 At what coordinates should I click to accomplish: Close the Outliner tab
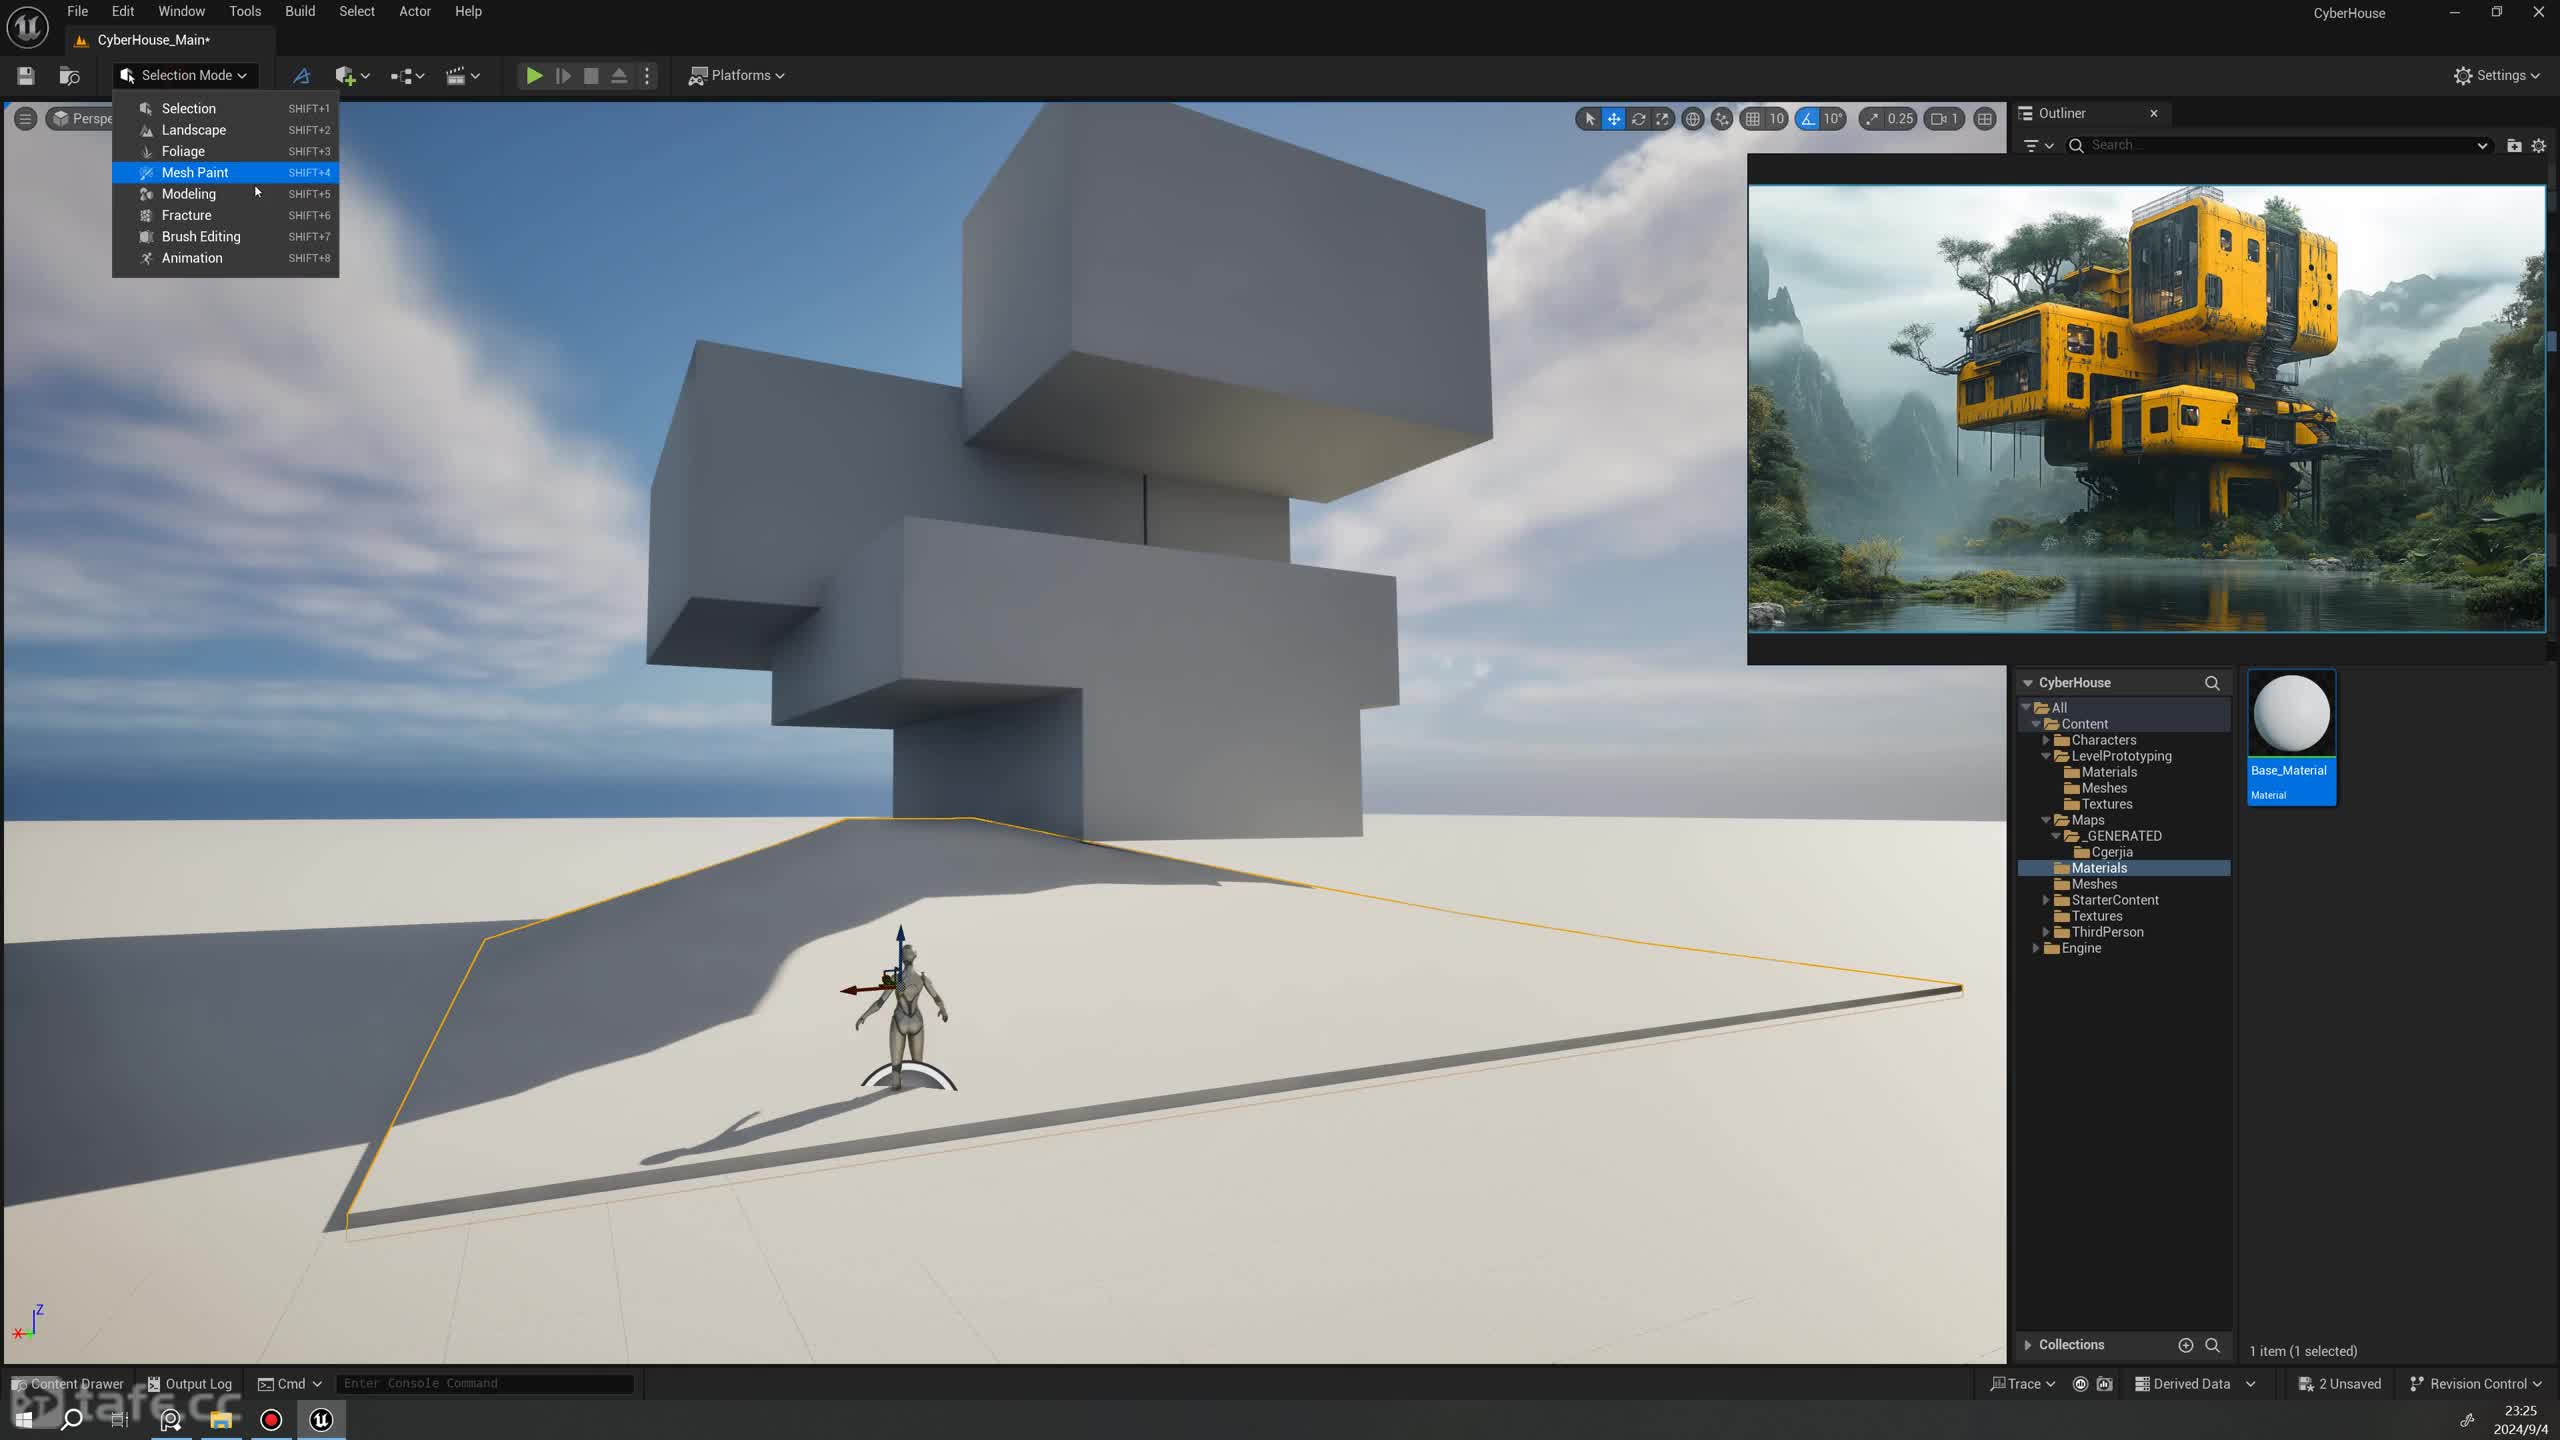coord(2154,114)
